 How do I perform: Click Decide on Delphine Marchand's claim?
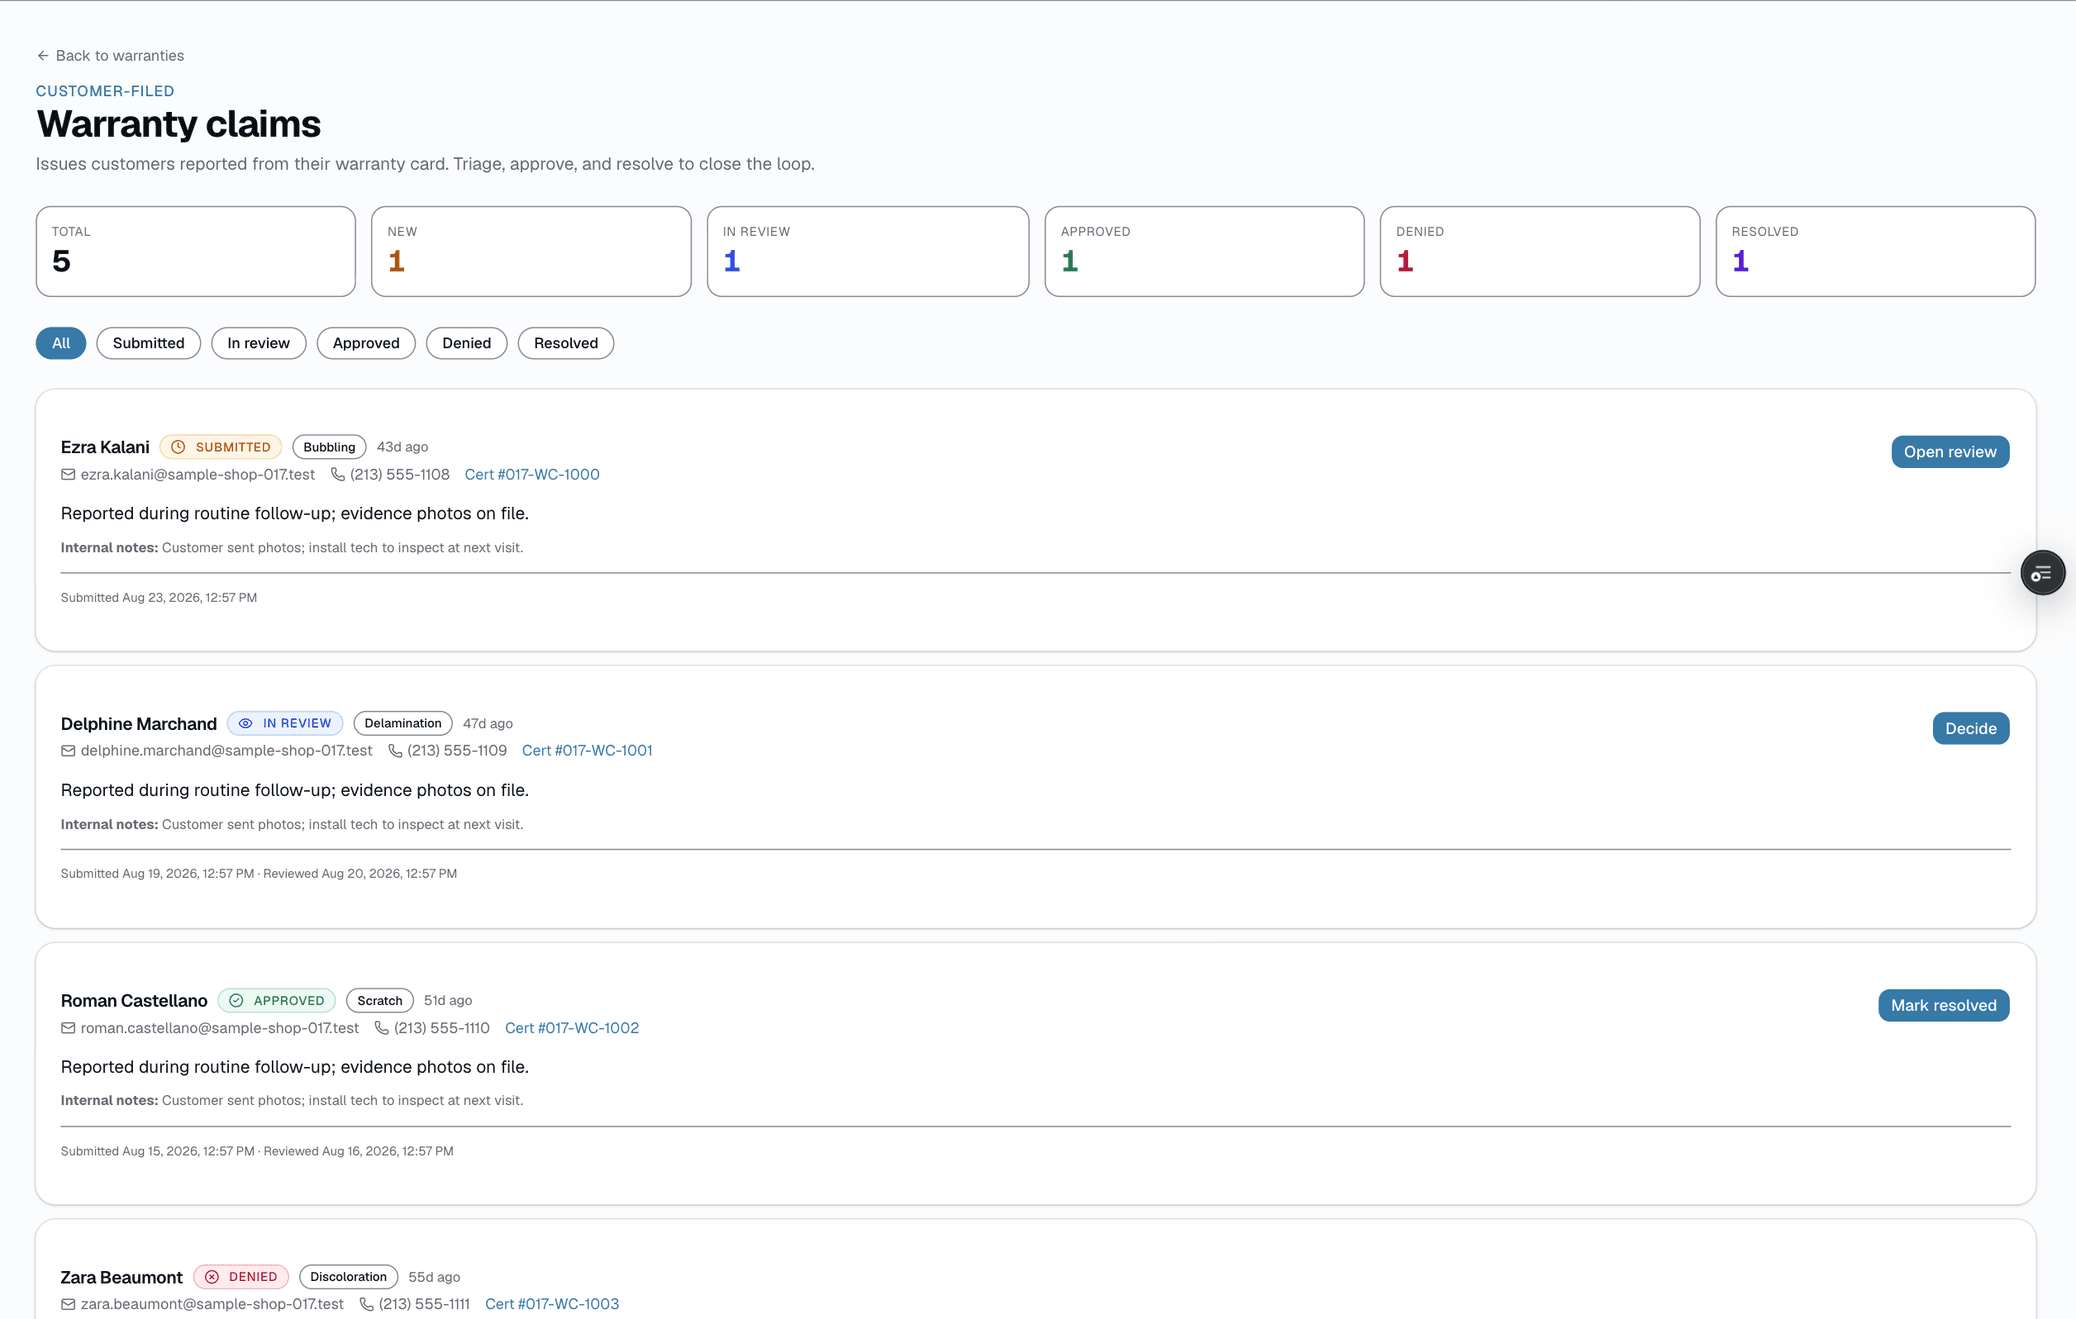point(1970,728)
